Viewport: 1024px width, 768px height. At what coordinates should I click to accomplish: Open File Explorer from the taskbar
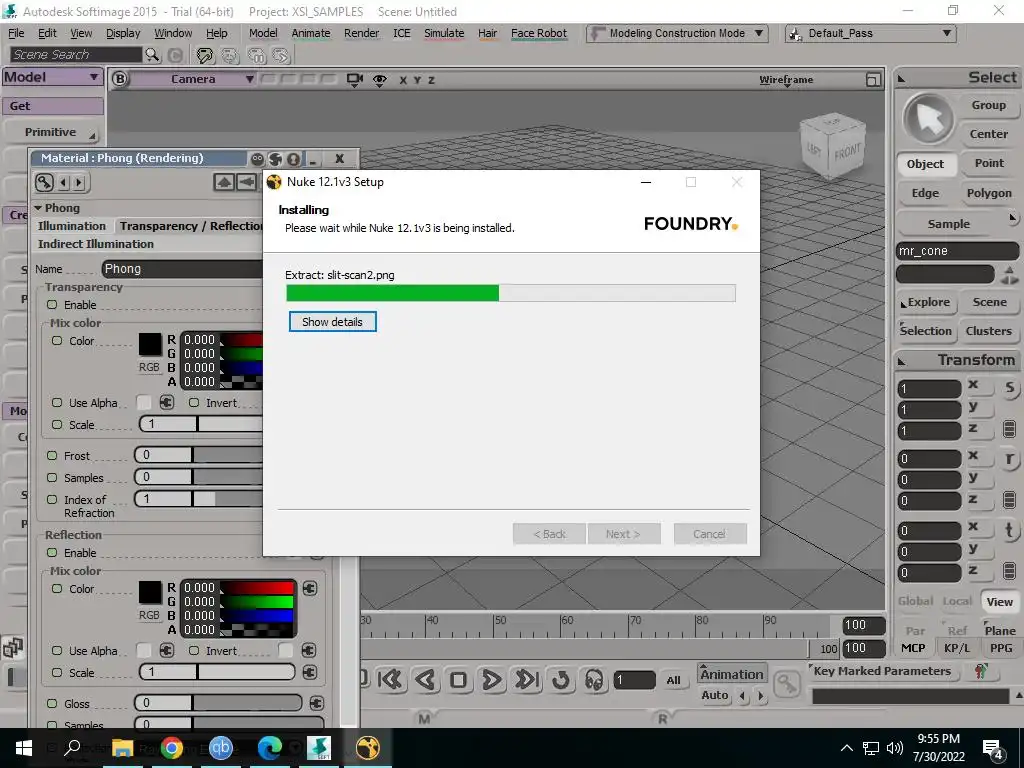(x=122, y=748)
